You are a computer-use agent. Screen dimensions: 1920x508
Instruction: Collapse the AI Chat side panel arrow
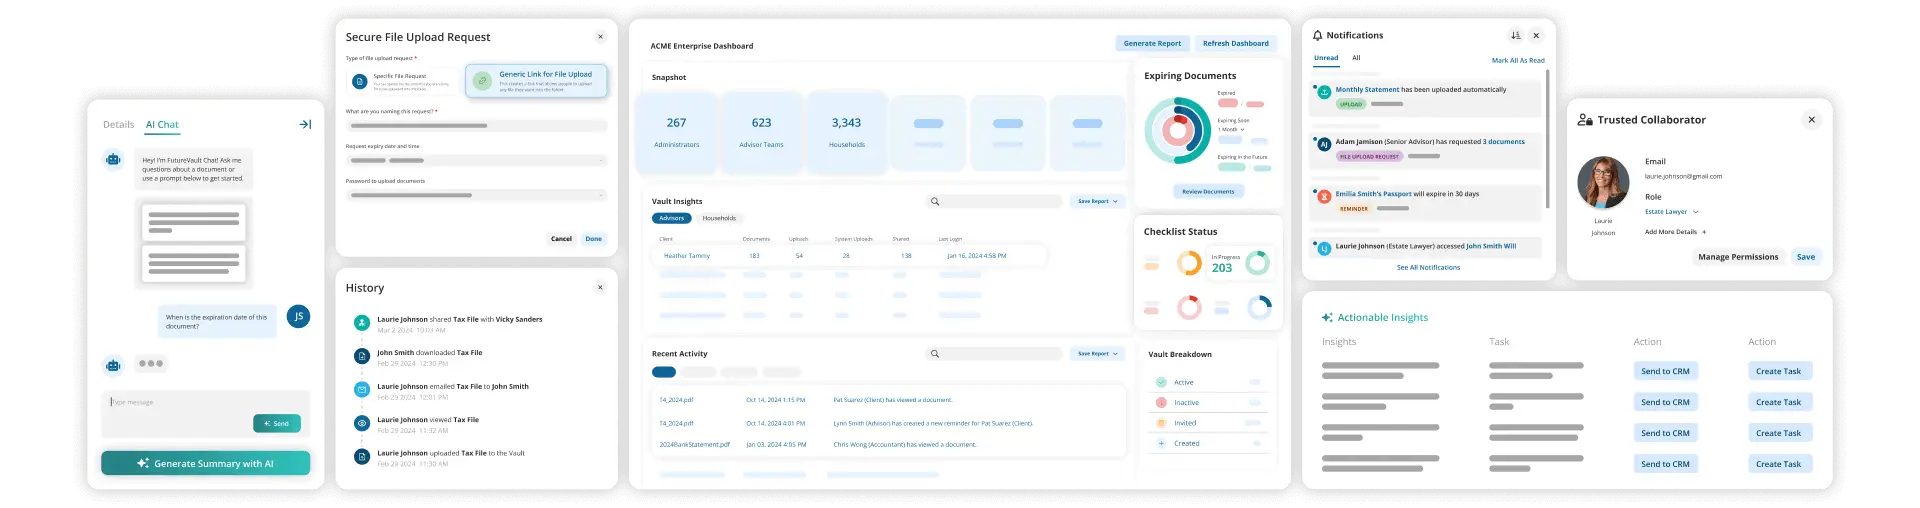pos(305,125)
